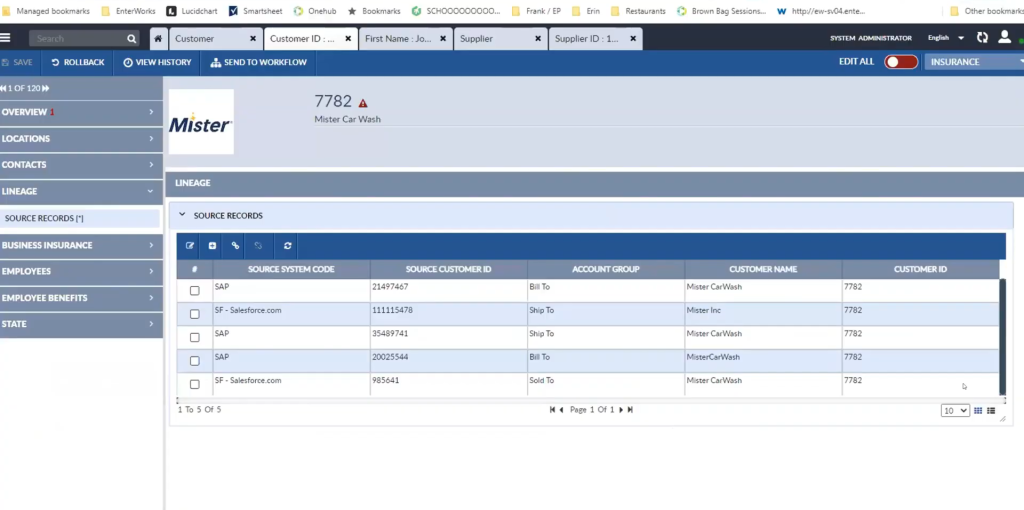The image size is (1024, 510).
Task: Click the Mister logo thumbnail
Action: point(201,121)
